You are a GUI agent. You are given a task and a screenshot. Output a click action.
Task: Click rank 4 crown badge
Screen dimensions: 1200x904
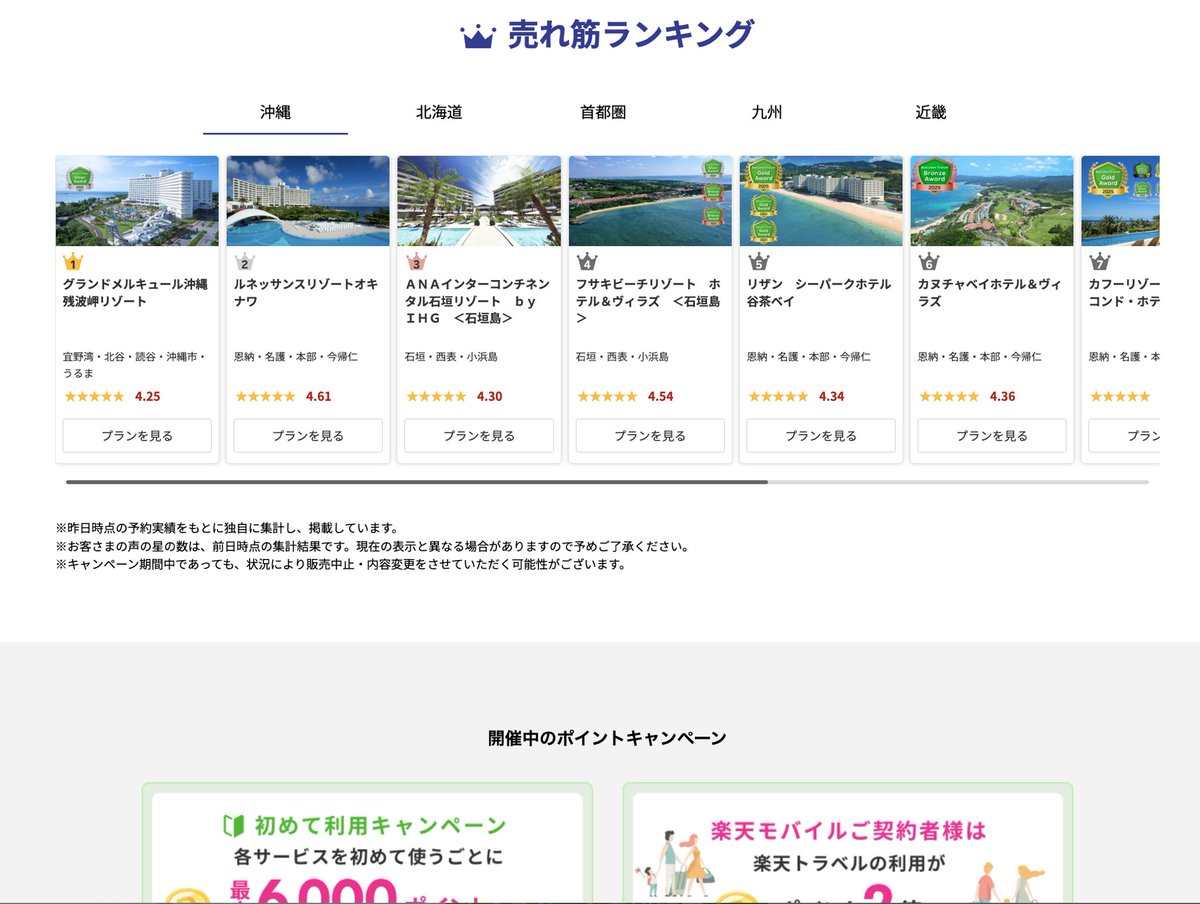pos(587,262)
